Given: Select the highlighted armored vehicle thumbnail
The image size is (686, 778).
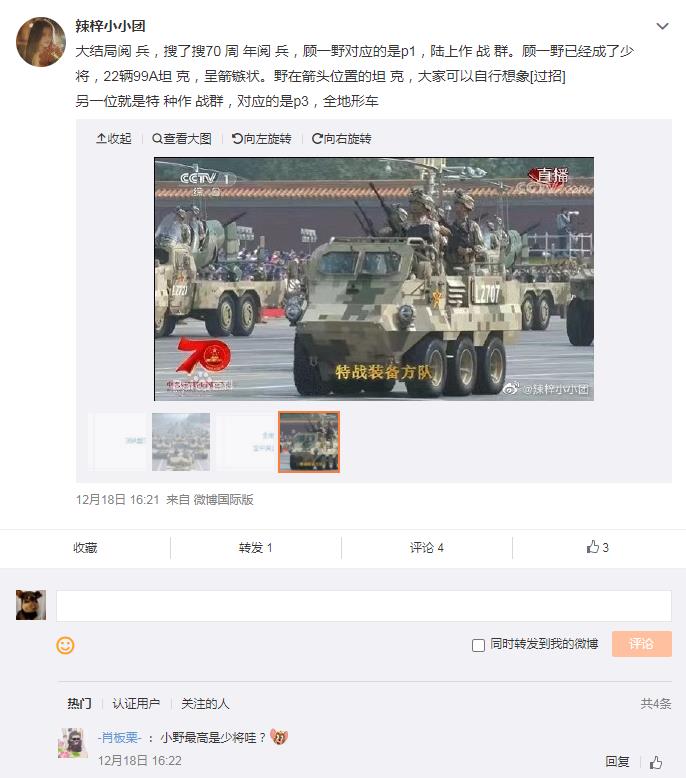Looking at the screenshot, I should (x=309, y=442).
